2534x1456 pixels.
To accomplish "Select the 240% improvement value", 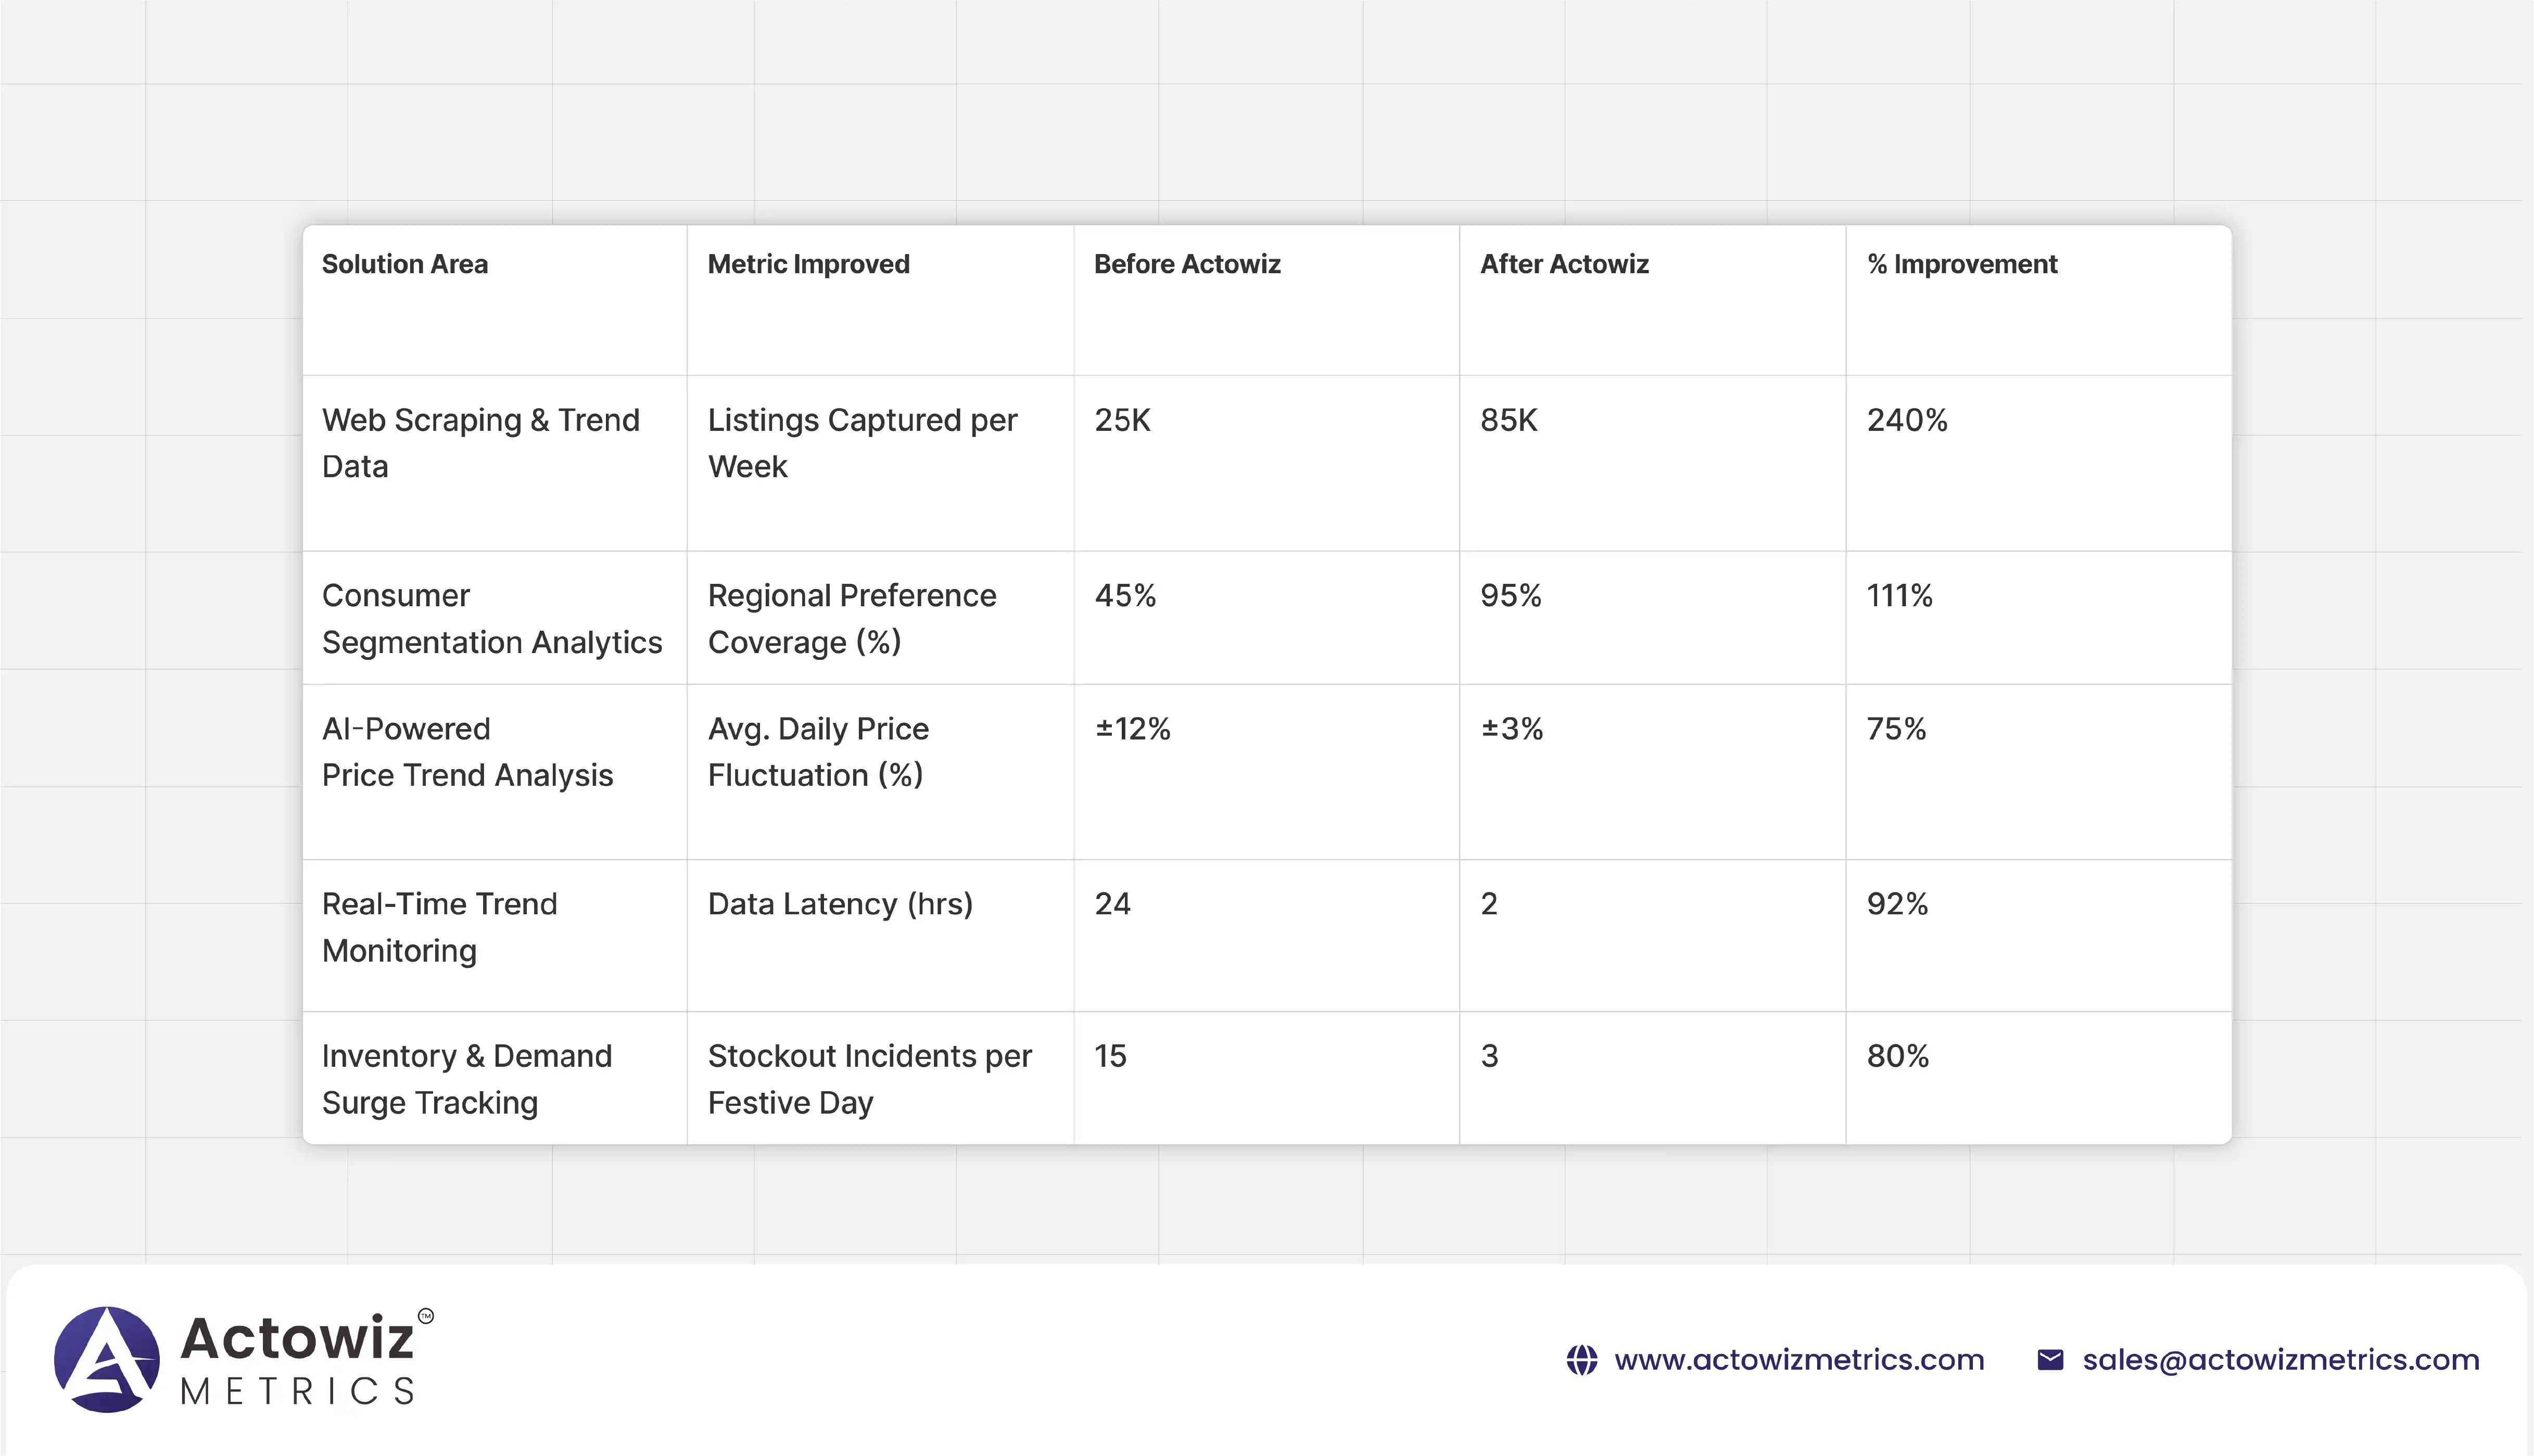I will (x=1907, y=420).
